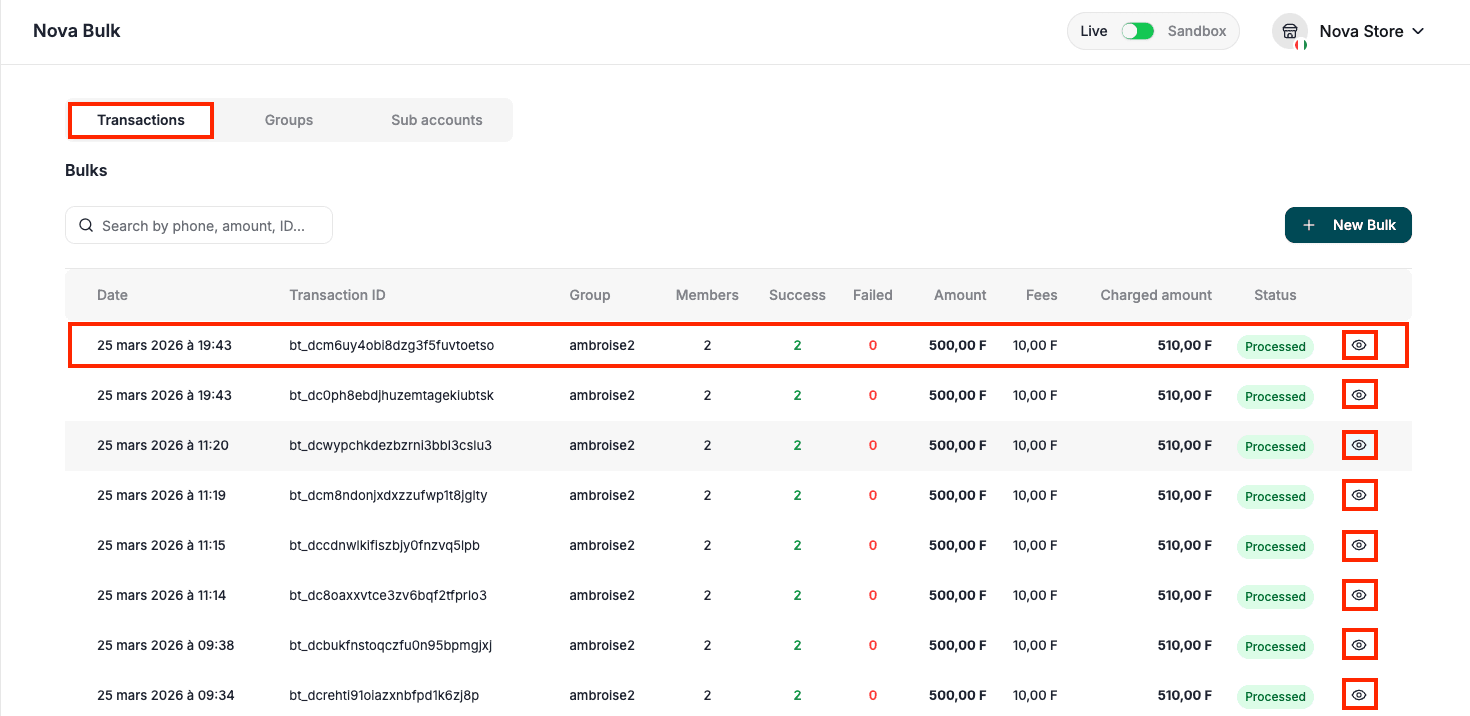This screenshot has width=1470, height=716.
Task: Click the Processed status badge on the first row
Action: (x=1274, y=346)
